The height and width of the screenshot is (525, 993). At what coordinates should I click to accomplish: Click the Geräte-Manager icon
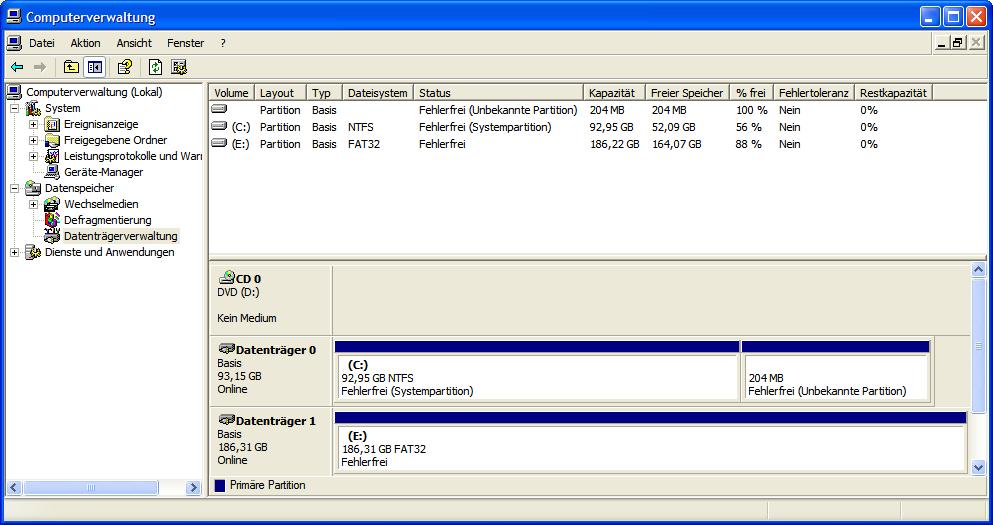click(x=53, y=172)
